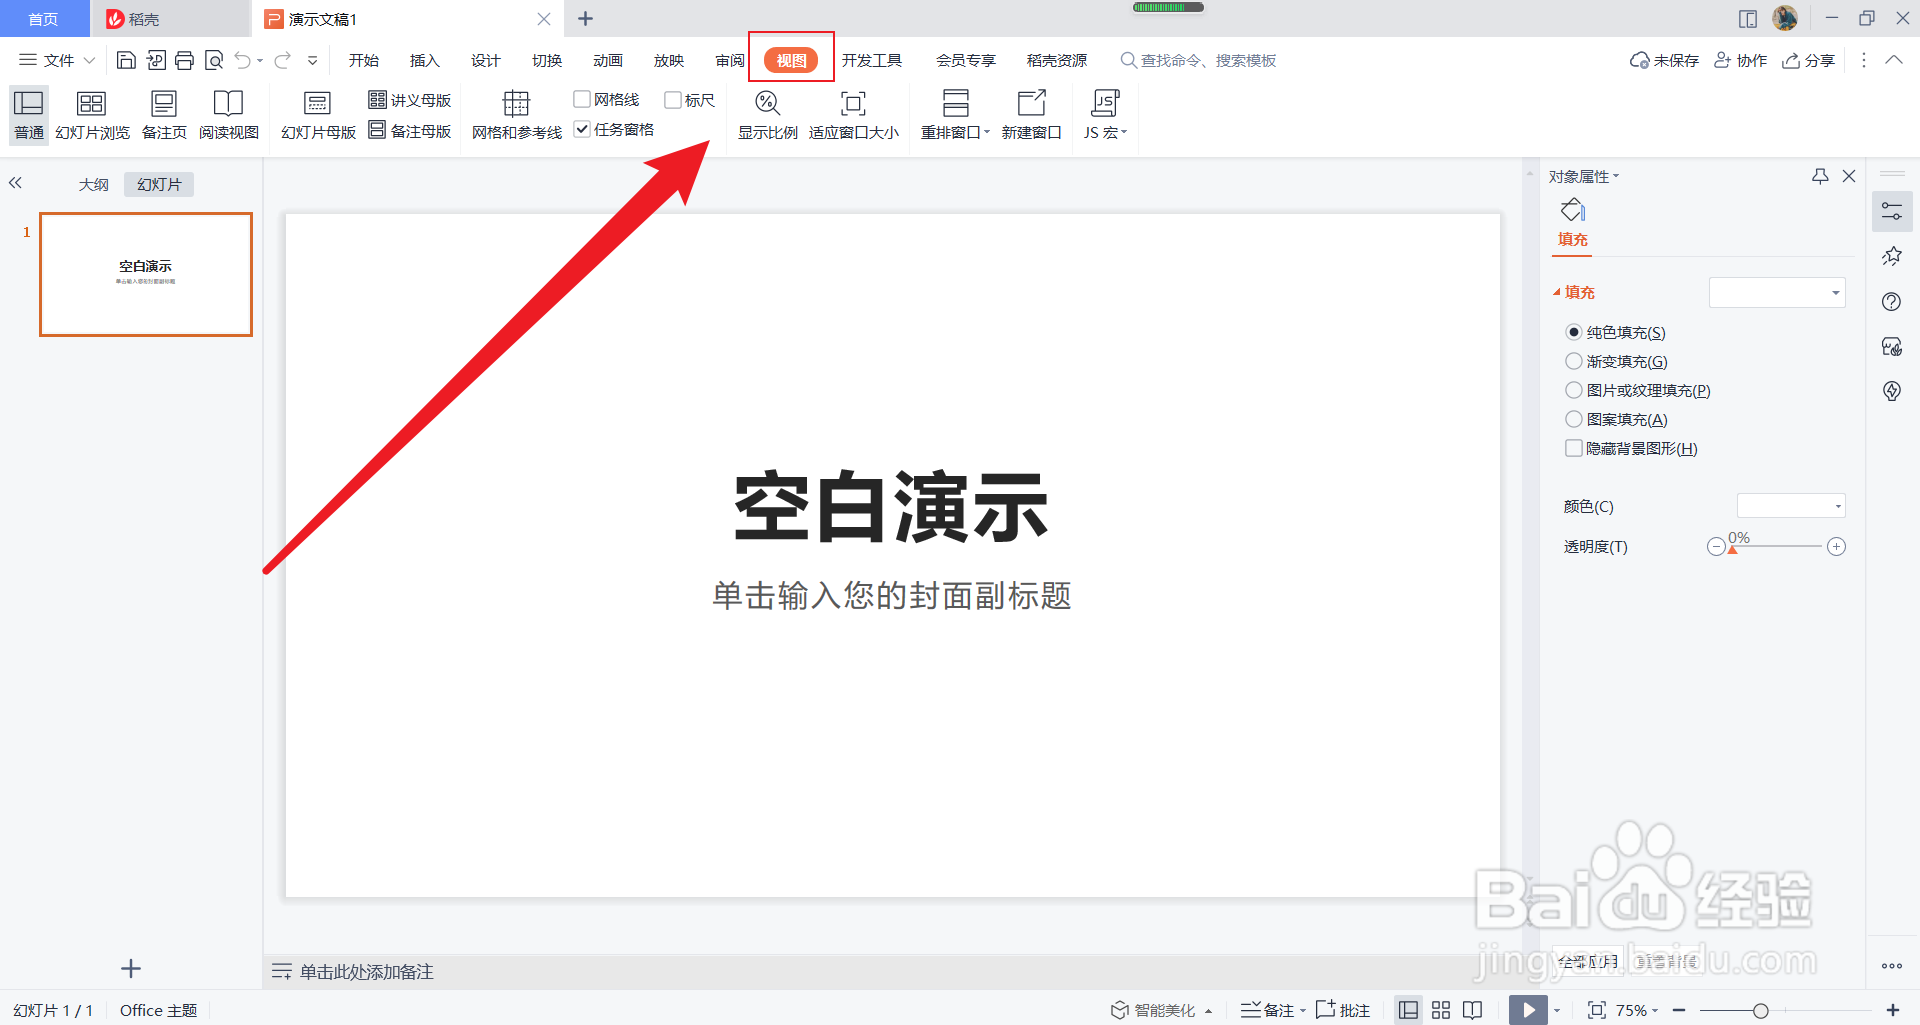This screenshot has height=1025, width=1920.
Task: Open the 幻灯片母版 editor
Action: pos(317,115)
